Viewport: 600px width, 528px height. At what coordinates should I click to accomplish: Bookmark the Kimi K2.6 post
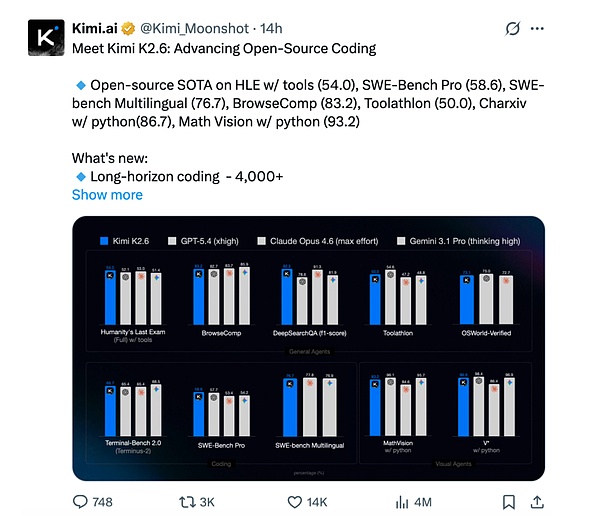(x=509, y=501)
